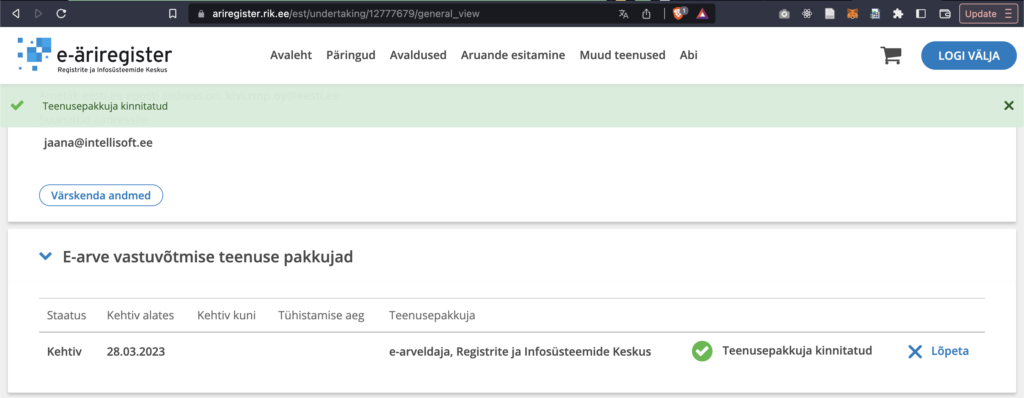Viewport: 1024px width, 398px height.
Task: Click the camera extension icon
Action: point(784,13)
